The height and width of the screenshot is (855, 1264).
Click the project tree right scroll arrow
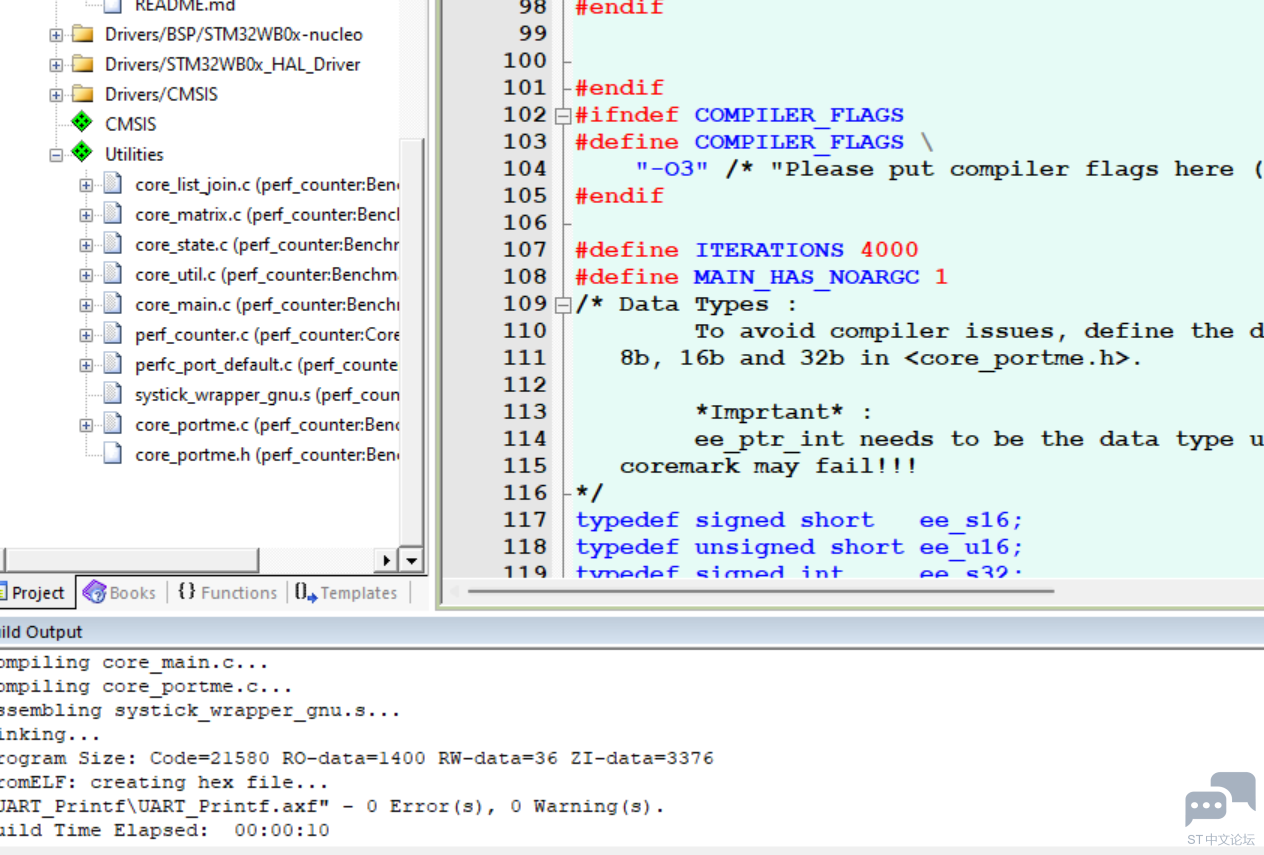click(387, 561)
